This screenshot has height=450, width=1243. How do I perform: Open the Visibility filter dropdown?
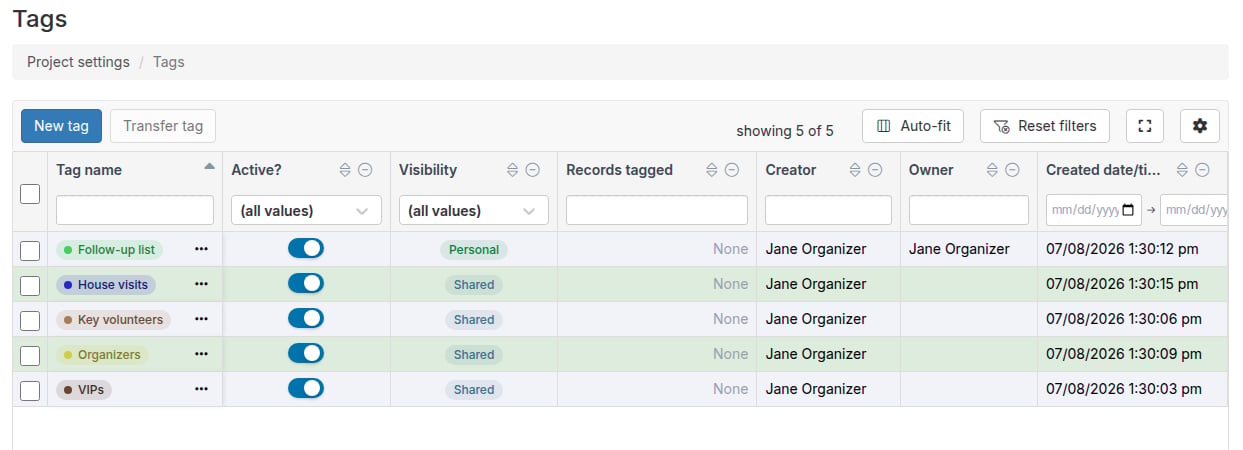(474, 210)
